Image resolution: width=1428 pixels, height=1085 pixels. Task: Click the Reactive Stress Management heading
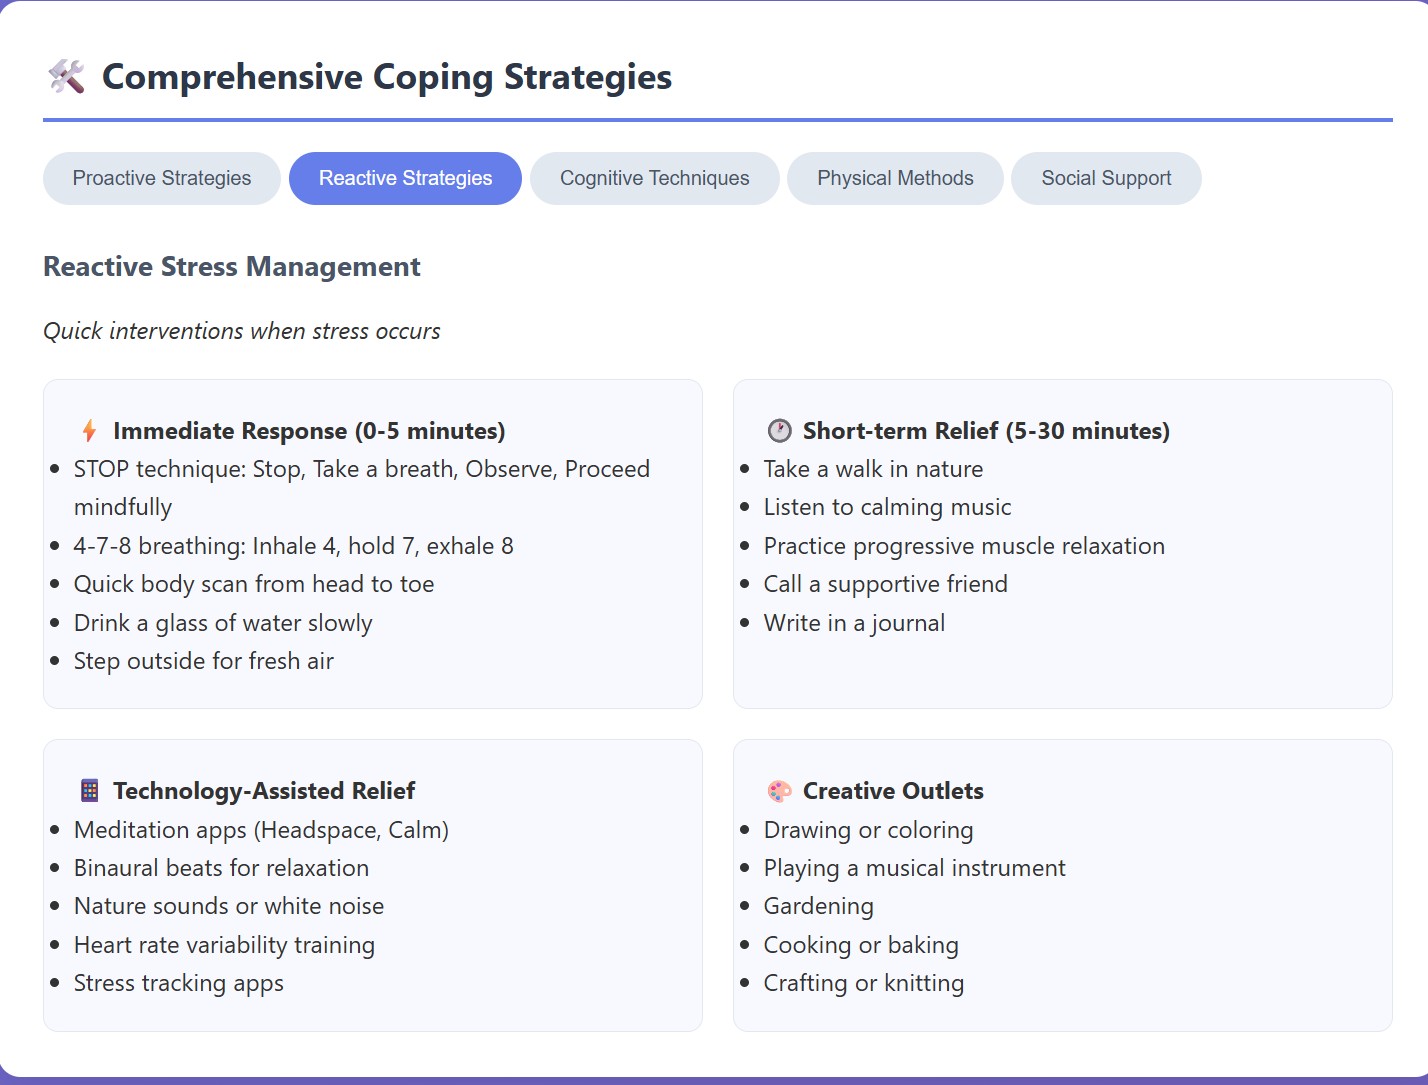pos(231,267)
